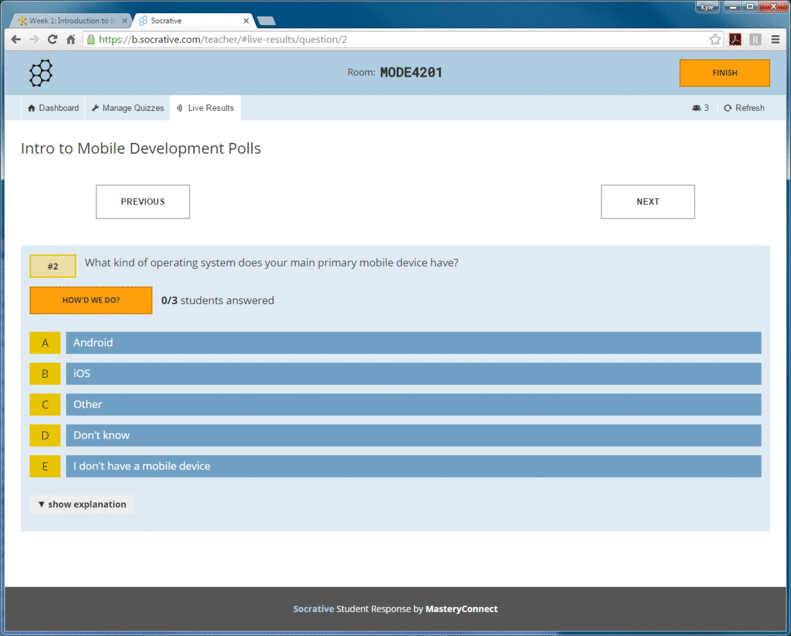
Task: Select the Don't know answer bar
Action: (414, 435)
